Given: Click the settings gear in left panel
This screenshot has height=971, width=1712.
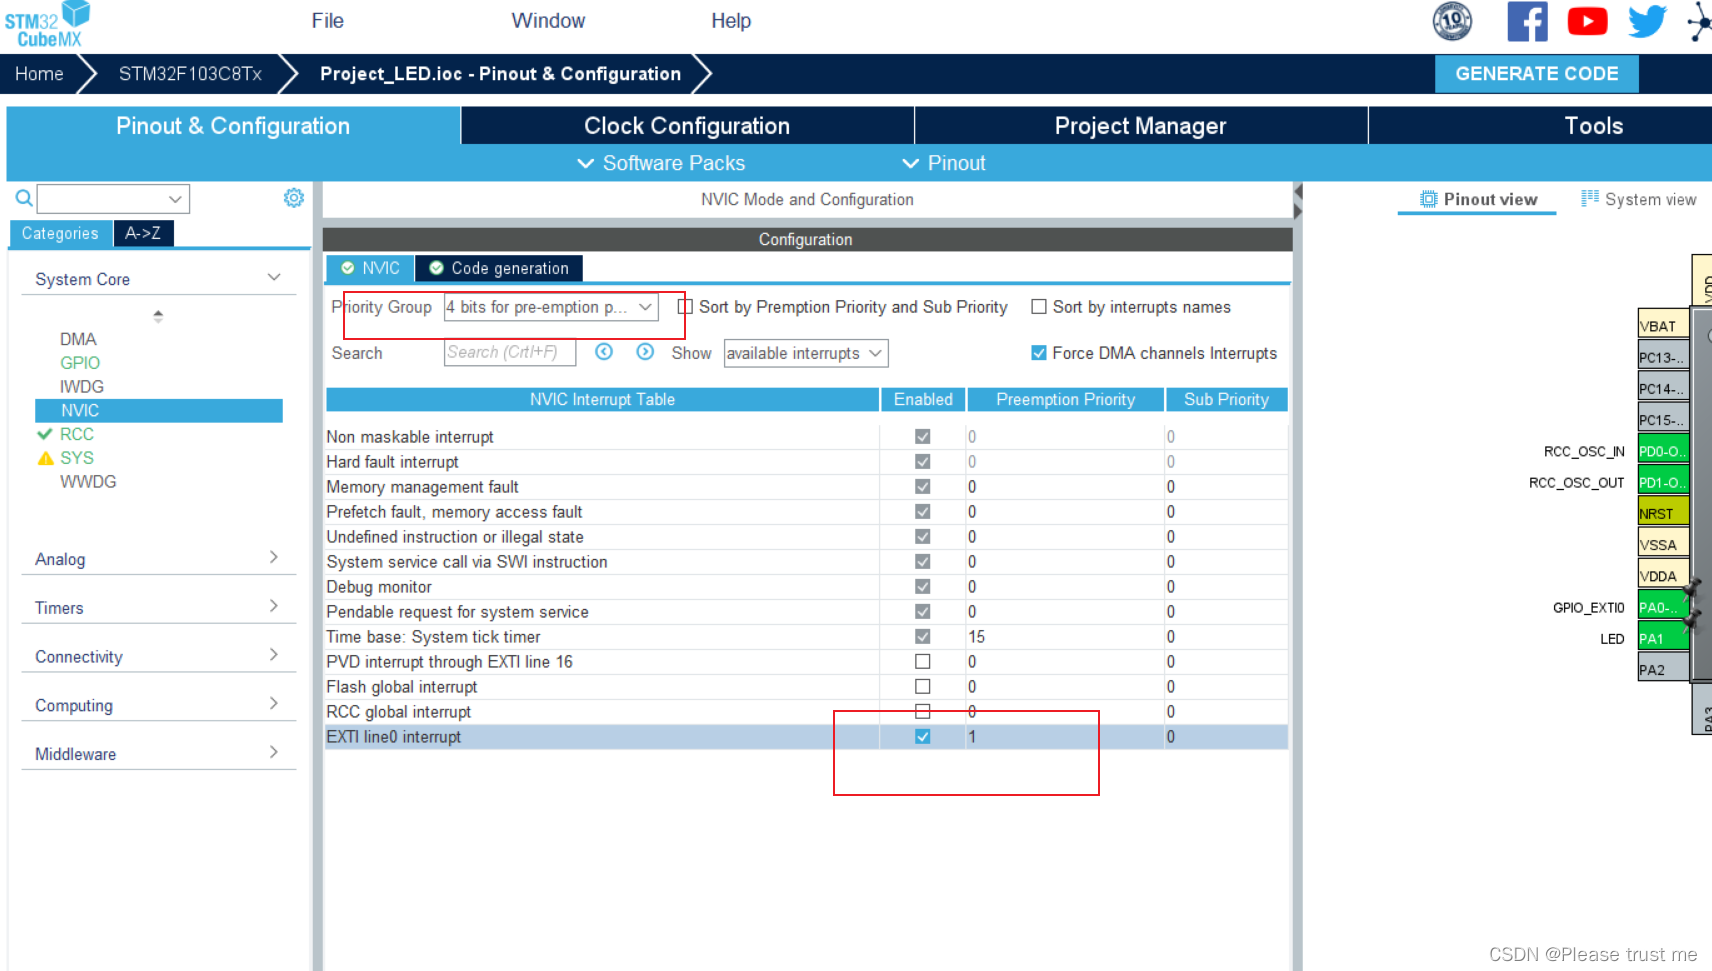Looking at the screenshot, I should pos(293,198).
